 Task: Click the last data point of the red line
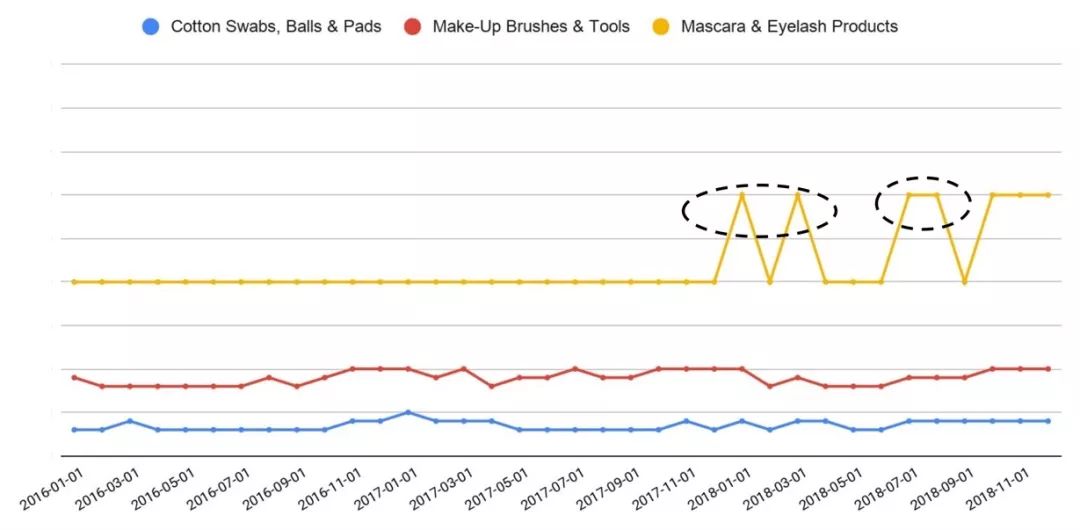(1048, 369)
